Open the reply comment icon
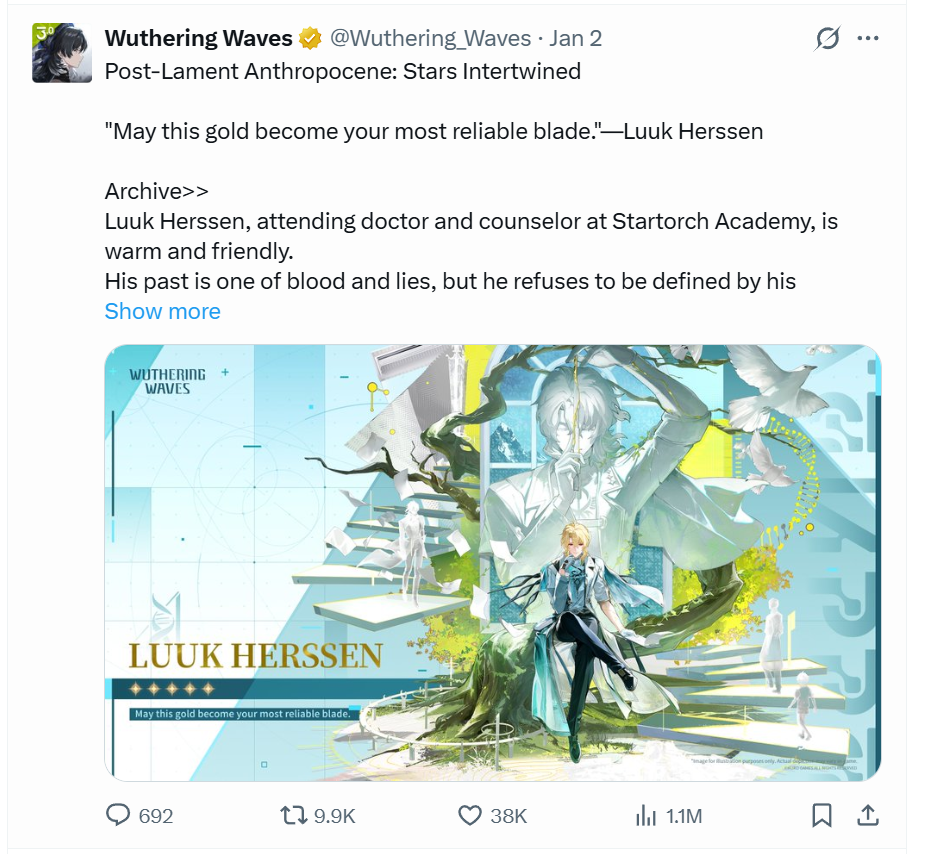Viewport: 941px width, 854px height. [118, 815]
